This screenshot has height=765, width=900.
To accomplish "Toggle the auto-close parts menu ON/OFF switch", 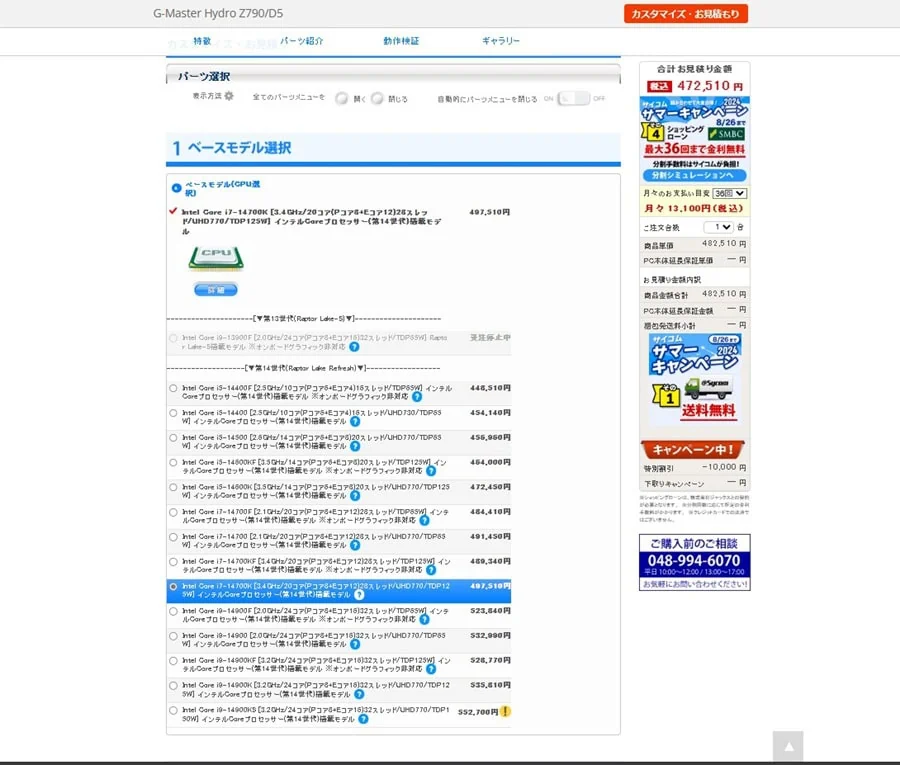I will coord(573,98).
